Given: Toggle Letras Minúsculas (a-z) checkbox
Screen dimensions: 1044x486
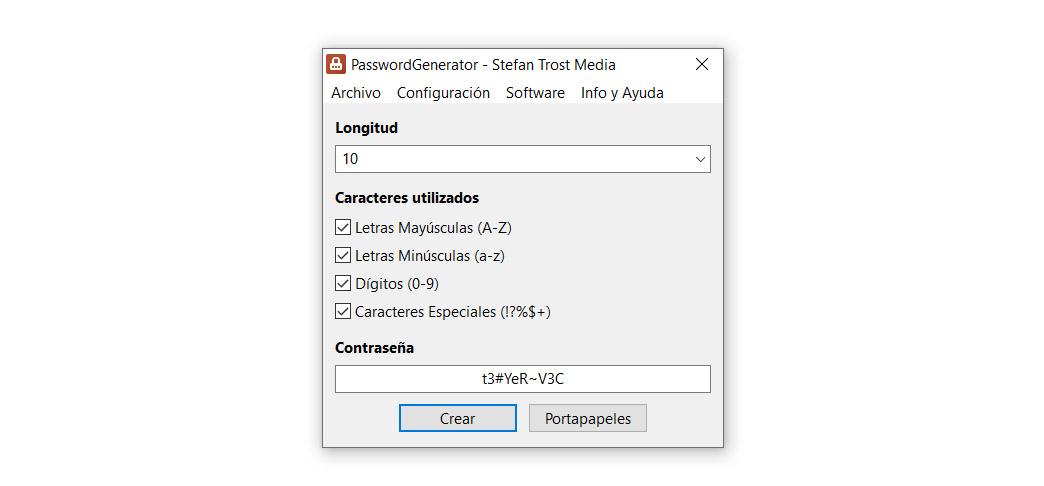Looking at the screenshot, I should 343,256.
